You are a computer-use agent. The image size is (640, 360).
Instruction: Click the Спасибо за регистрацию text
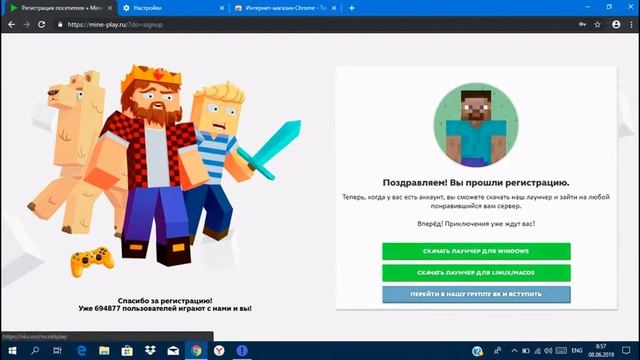pyautogui.click(x=165, y=301)
